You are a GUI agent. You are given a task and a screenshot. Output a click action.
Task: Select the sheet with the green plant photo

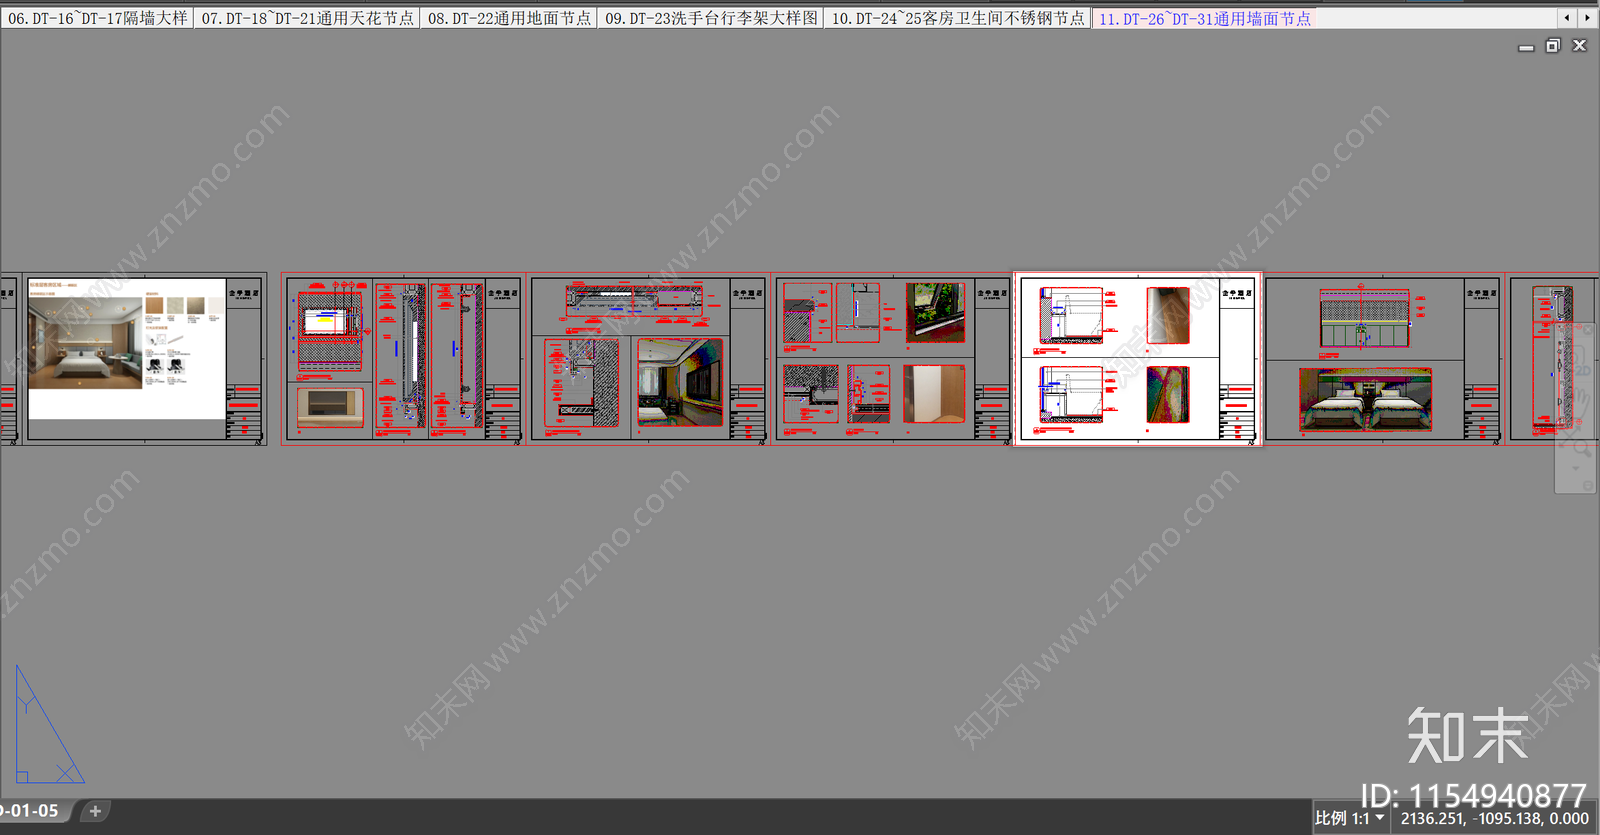[x=893, y=359]
